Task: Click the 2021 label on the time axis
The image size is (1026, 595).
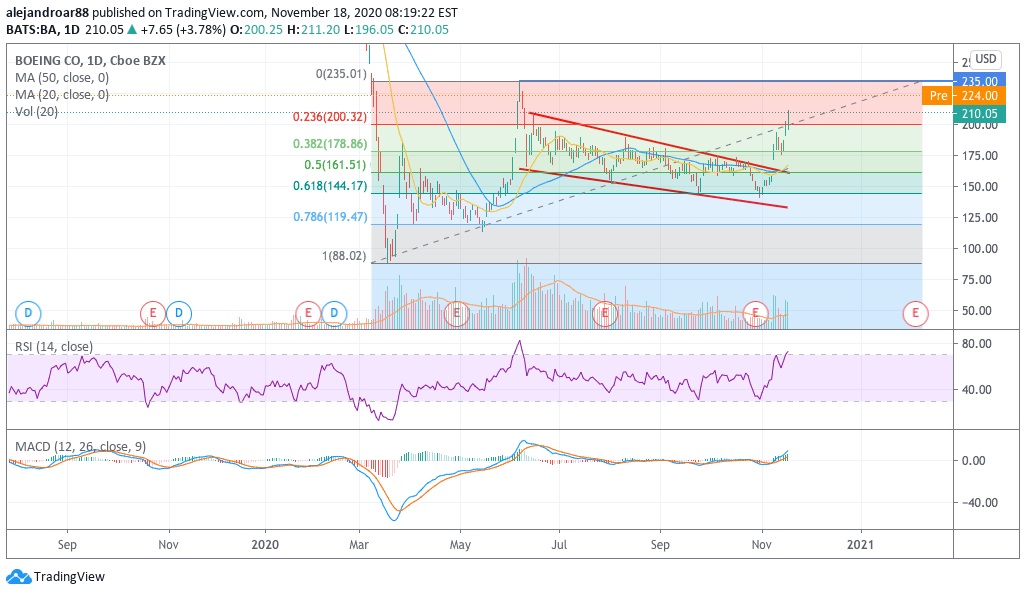Action: pos(860,545)
